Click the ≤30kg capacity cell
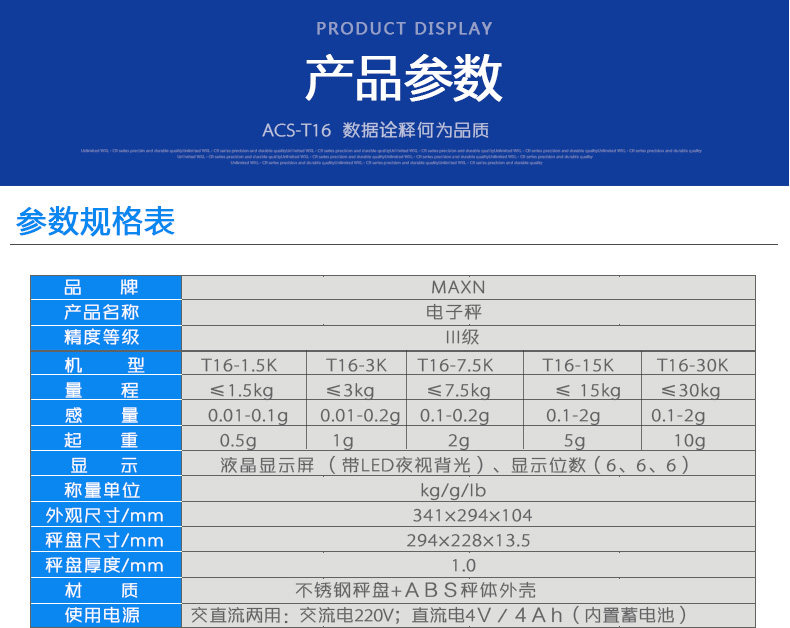Viewport: 790px width, 628px height. click(x=698, y=389)
